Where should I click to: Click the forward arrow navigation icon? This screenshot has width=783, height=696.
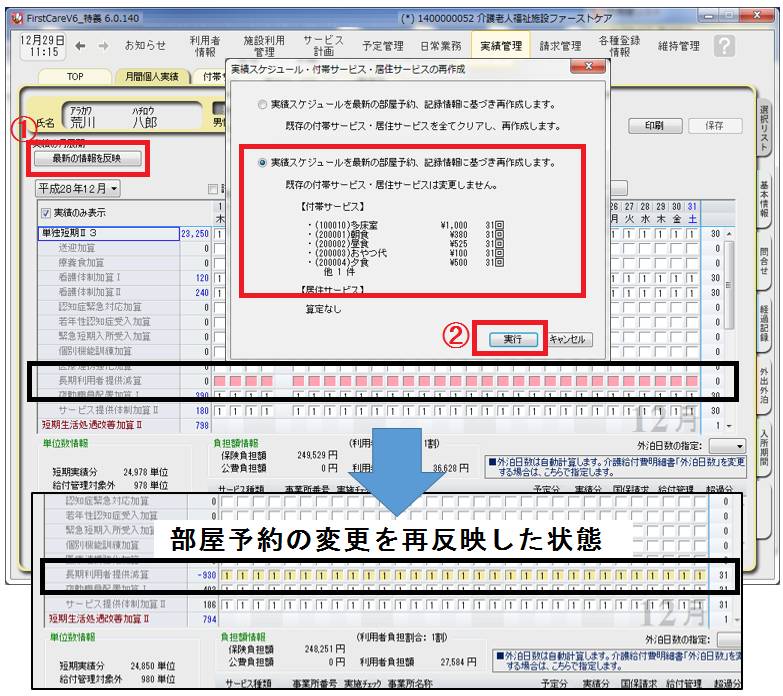[x=101, y=46]
